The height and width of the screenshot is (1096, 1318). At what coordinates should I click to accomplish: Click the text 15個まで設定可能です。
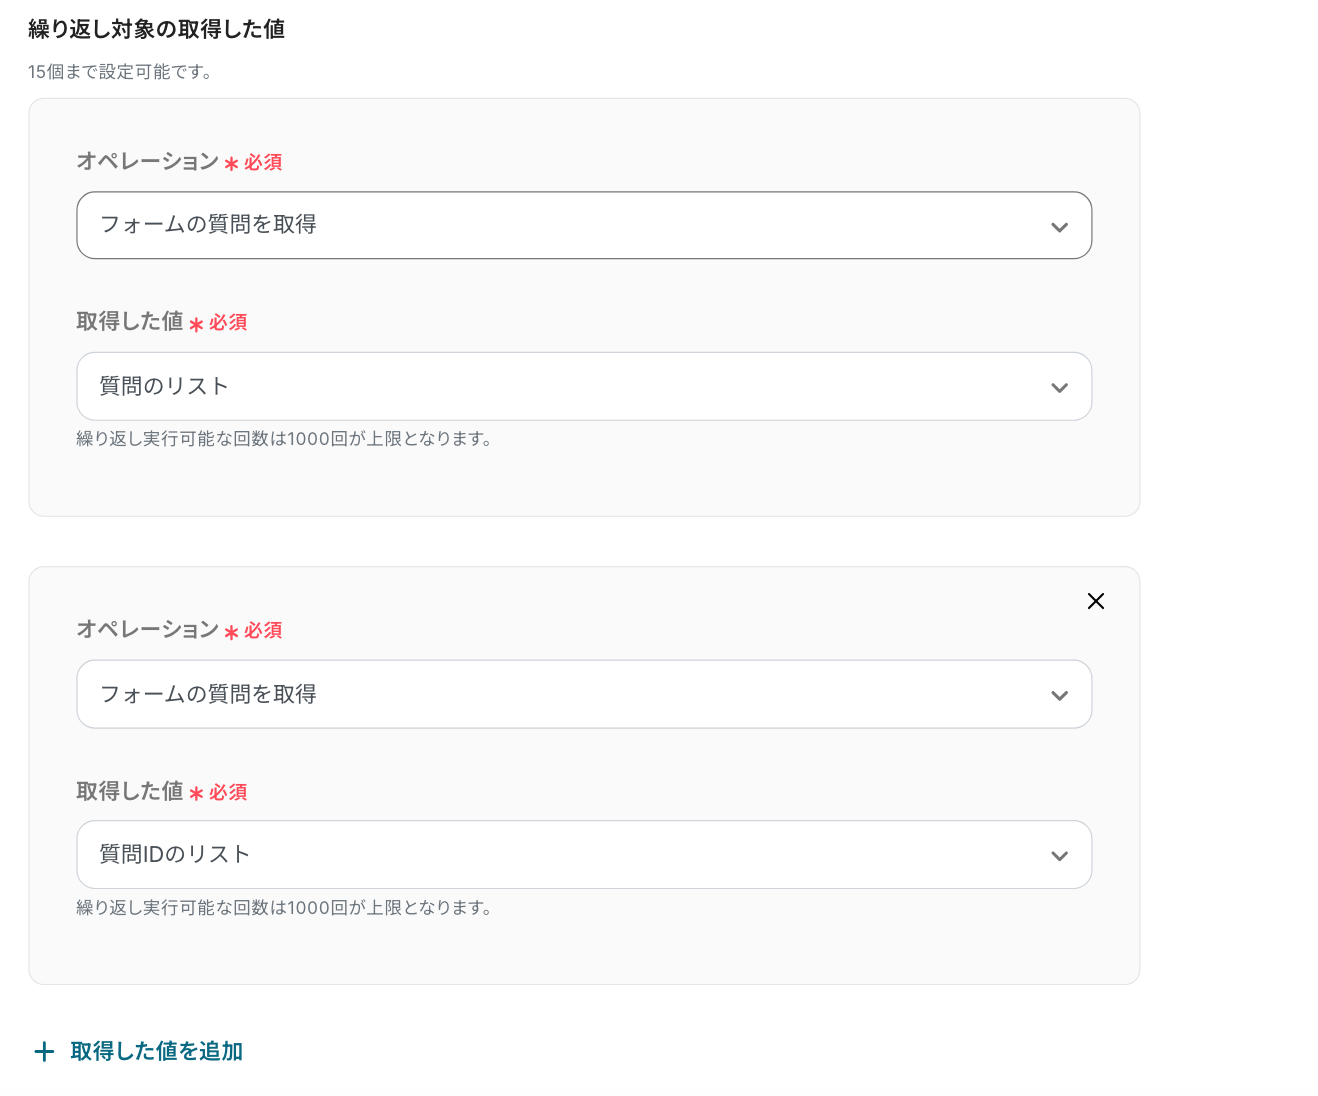coord(120,72)
